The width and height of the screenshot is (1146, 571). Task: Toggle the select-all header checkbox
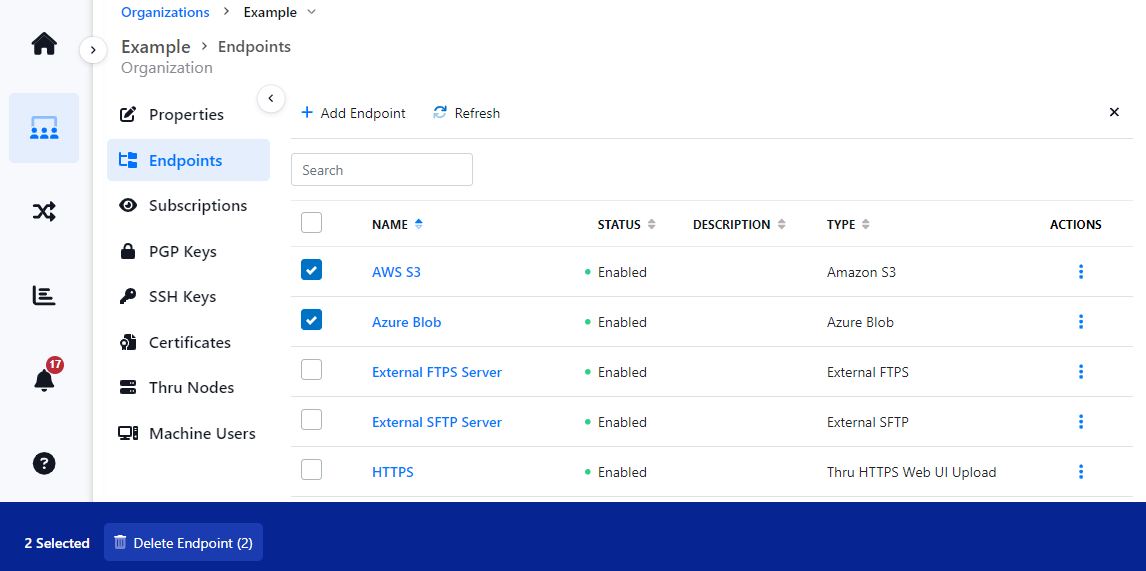pyautogui.click(x=312, y=223)
